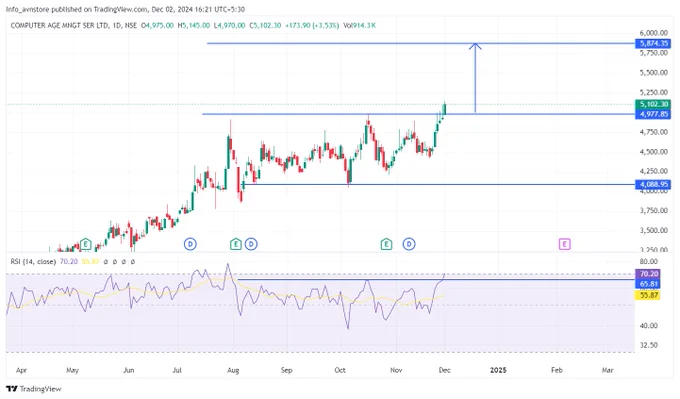The height and width of the screenshot is (399, 680).
Task: Click the Dec label on the time axis
Action: pos(445,370)
